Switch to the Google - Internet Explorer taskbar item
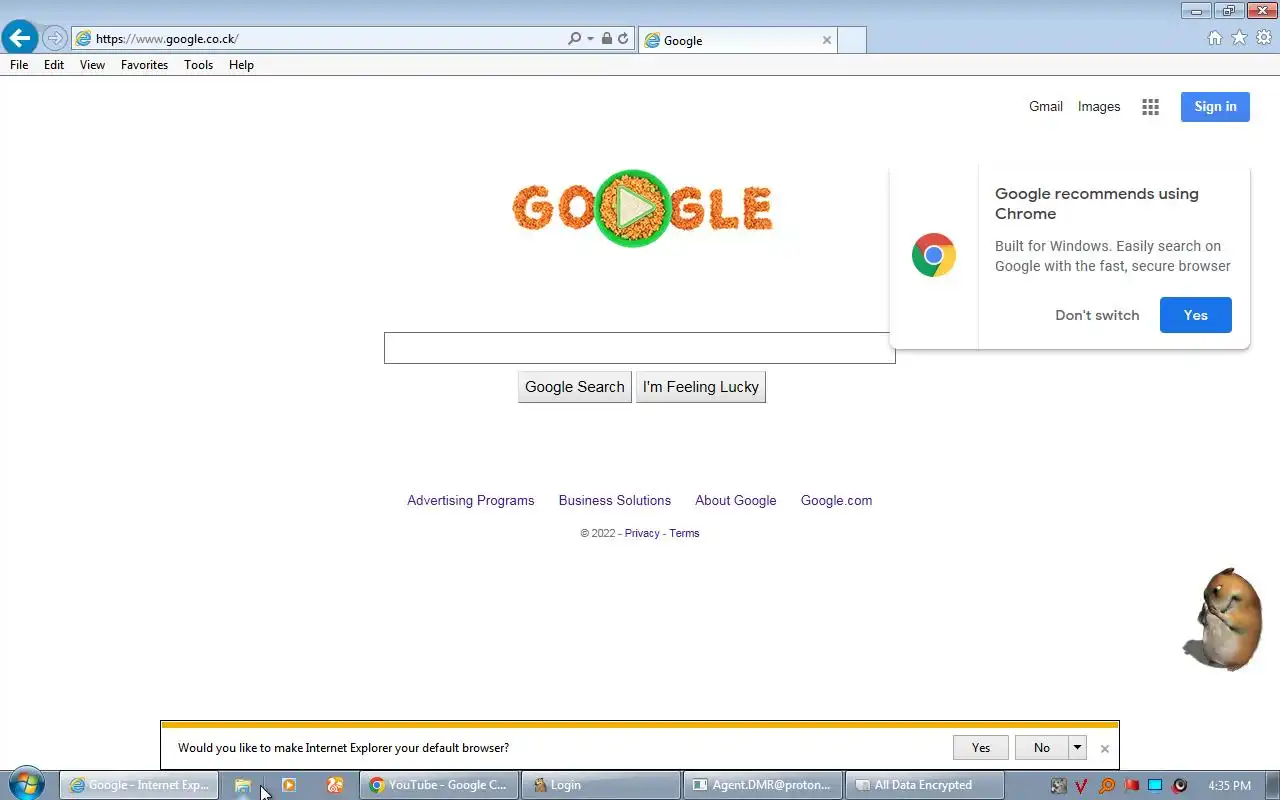Screen dimensions: 1280x800 139,785
